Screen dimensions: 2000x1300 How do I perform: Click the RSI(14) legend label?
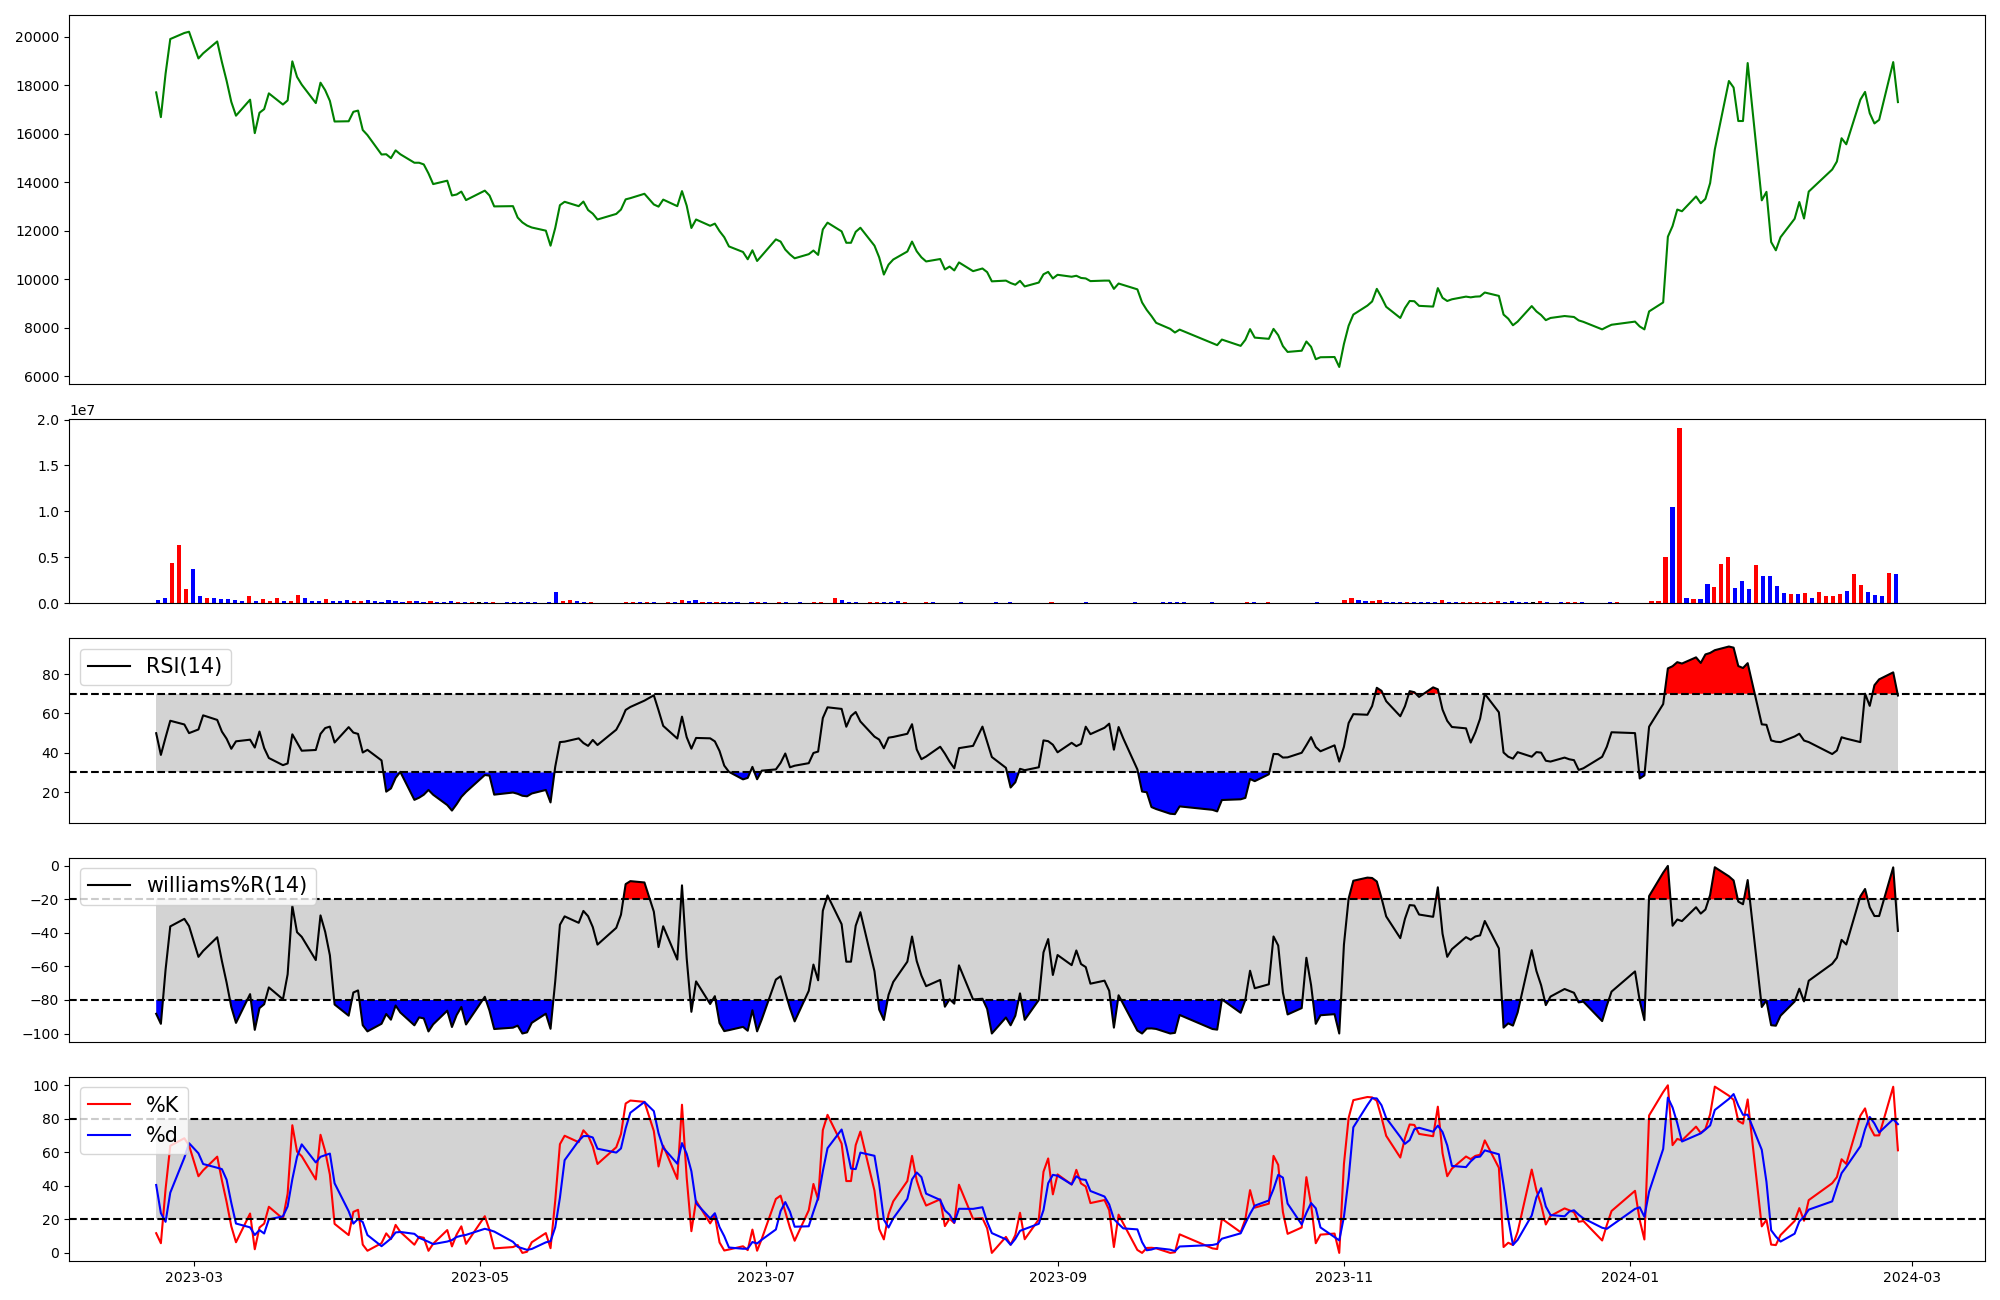click(x=184, y=666)
